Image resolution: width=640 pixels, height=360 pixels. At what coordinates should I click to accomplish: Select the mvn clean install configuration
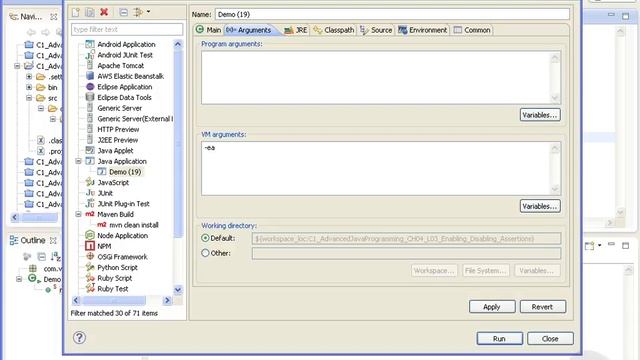[133, 225]
